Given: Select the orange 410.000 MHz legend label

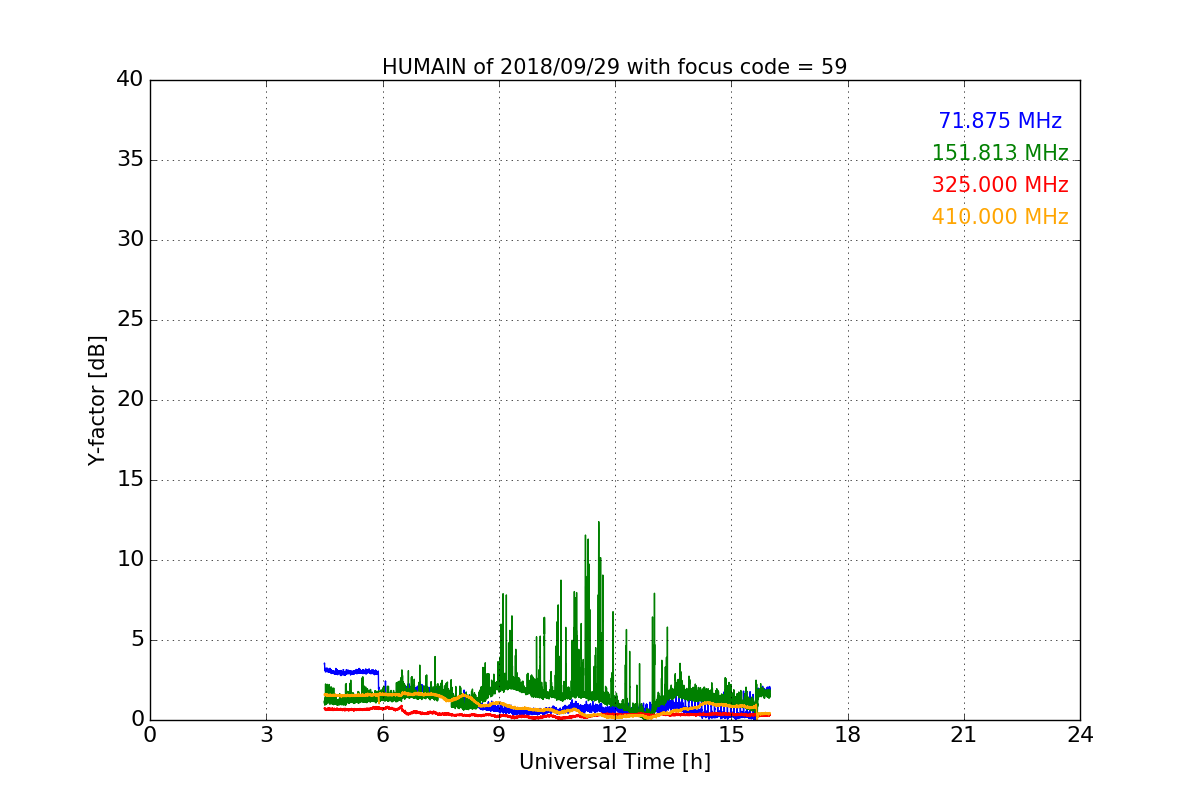Looking at the screenshot, I should pos(999,217).
